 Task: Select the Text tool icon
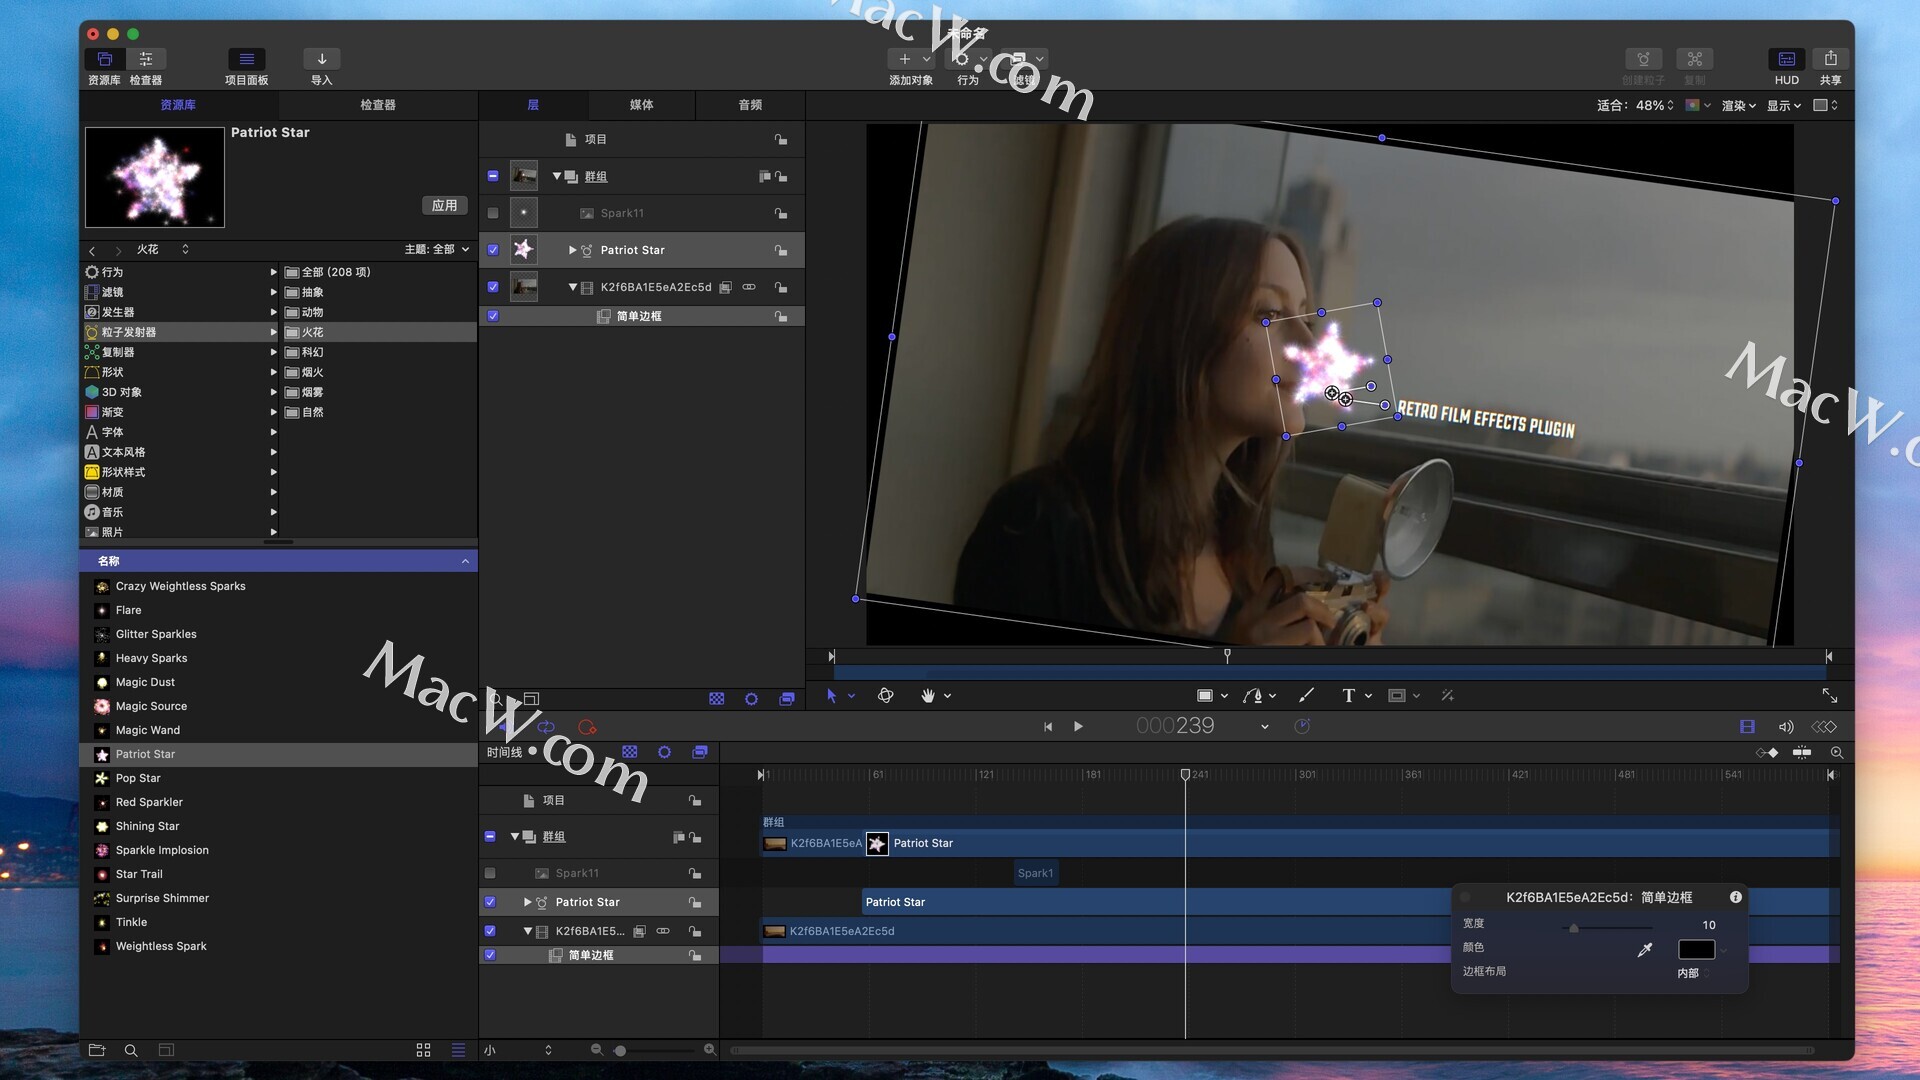tap(1348, 696)
